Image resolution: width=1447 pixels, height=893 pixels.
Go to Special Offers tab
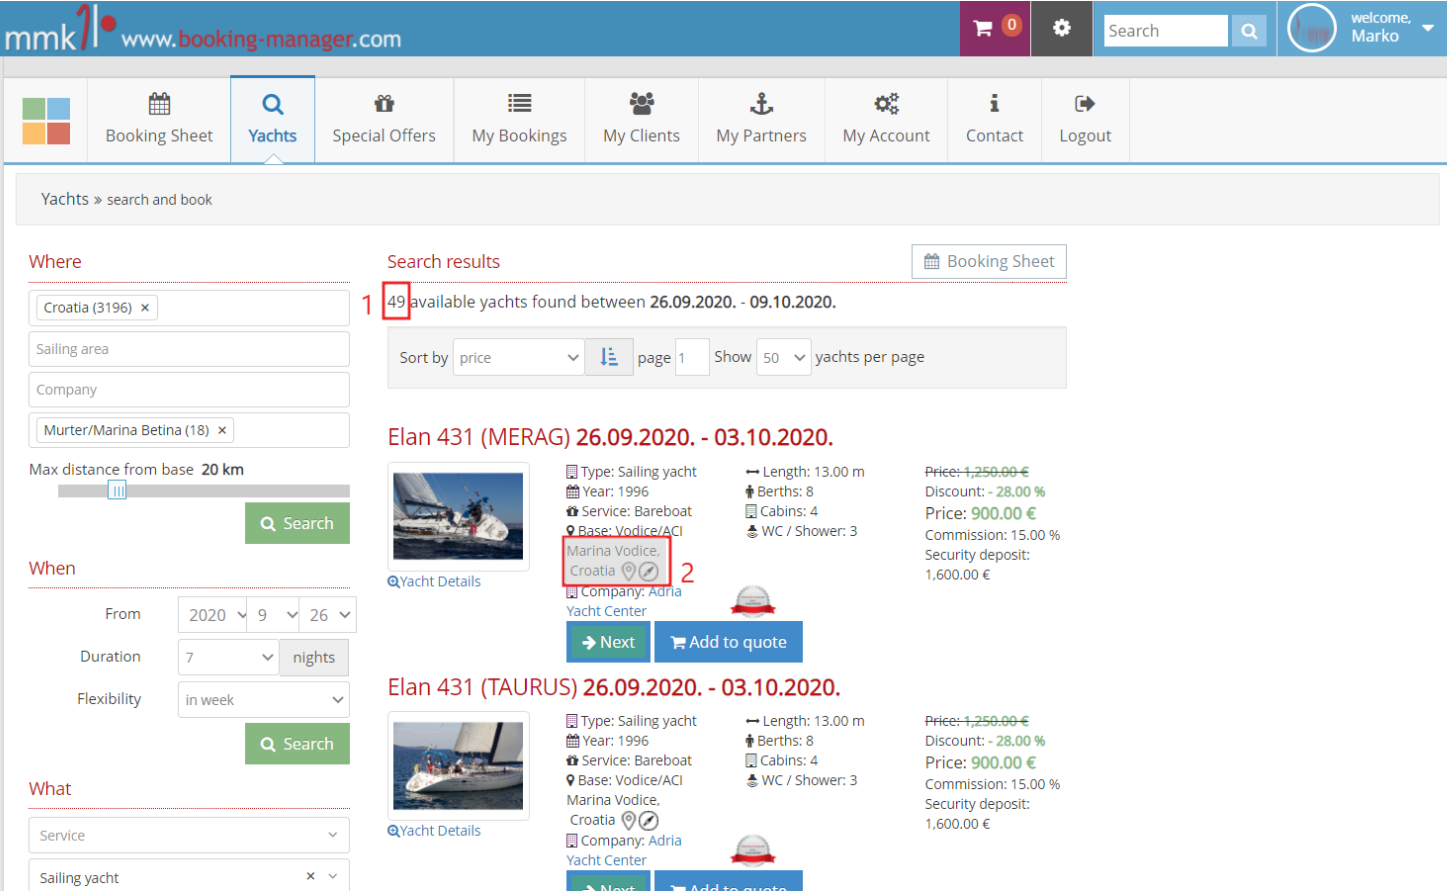click(x=384, y=119)
